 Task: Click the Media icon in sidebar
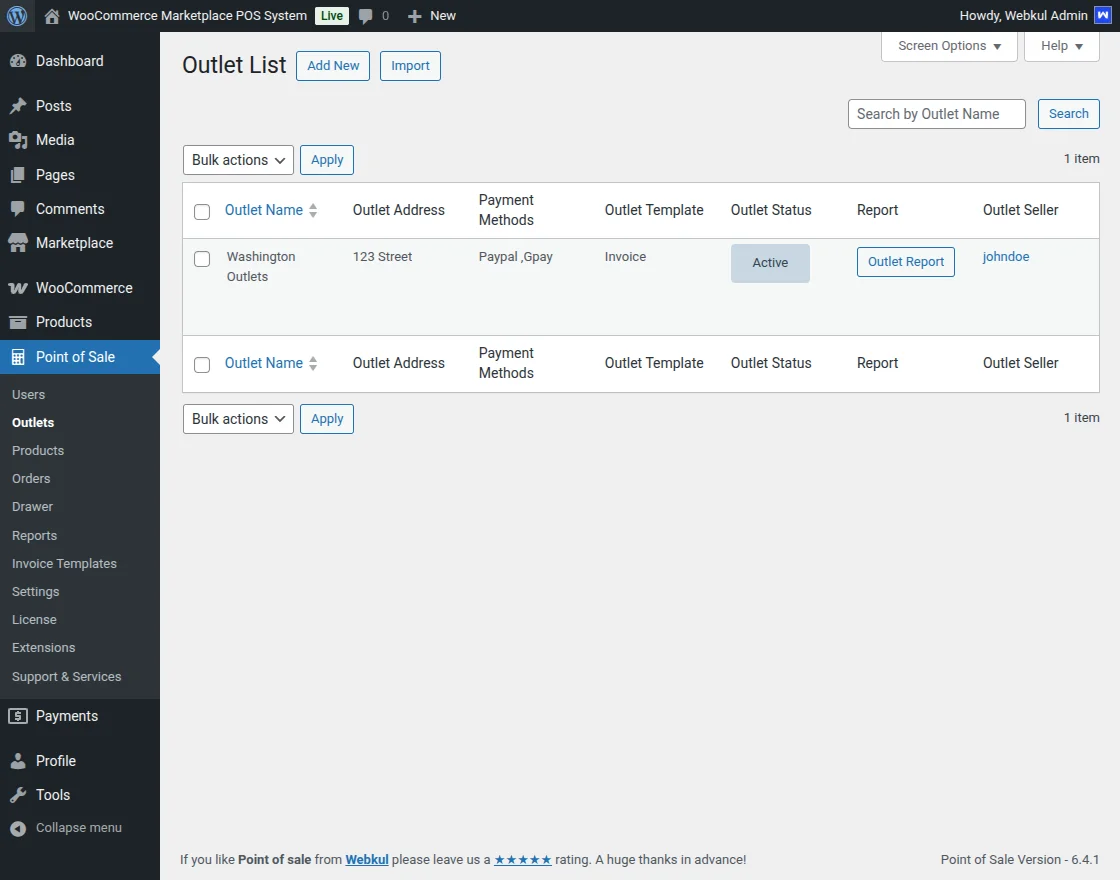pyautogui.click(x=18, y=140)
